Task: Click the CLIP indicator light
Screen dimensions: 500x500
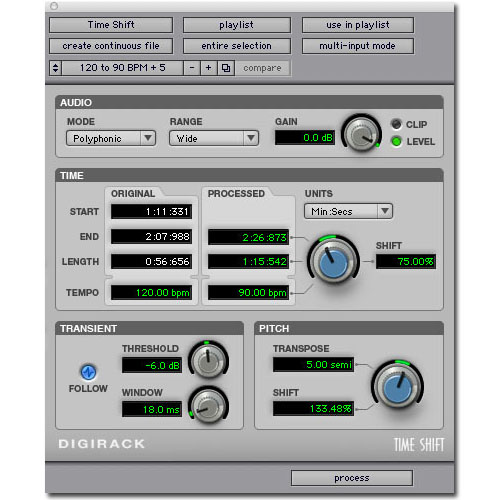Action: pos(396,124)
